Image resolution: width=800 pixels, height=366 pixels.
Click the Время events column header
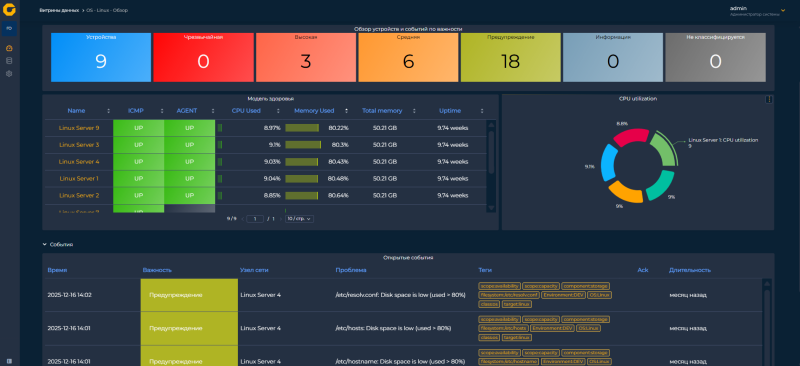click(57, 270)
